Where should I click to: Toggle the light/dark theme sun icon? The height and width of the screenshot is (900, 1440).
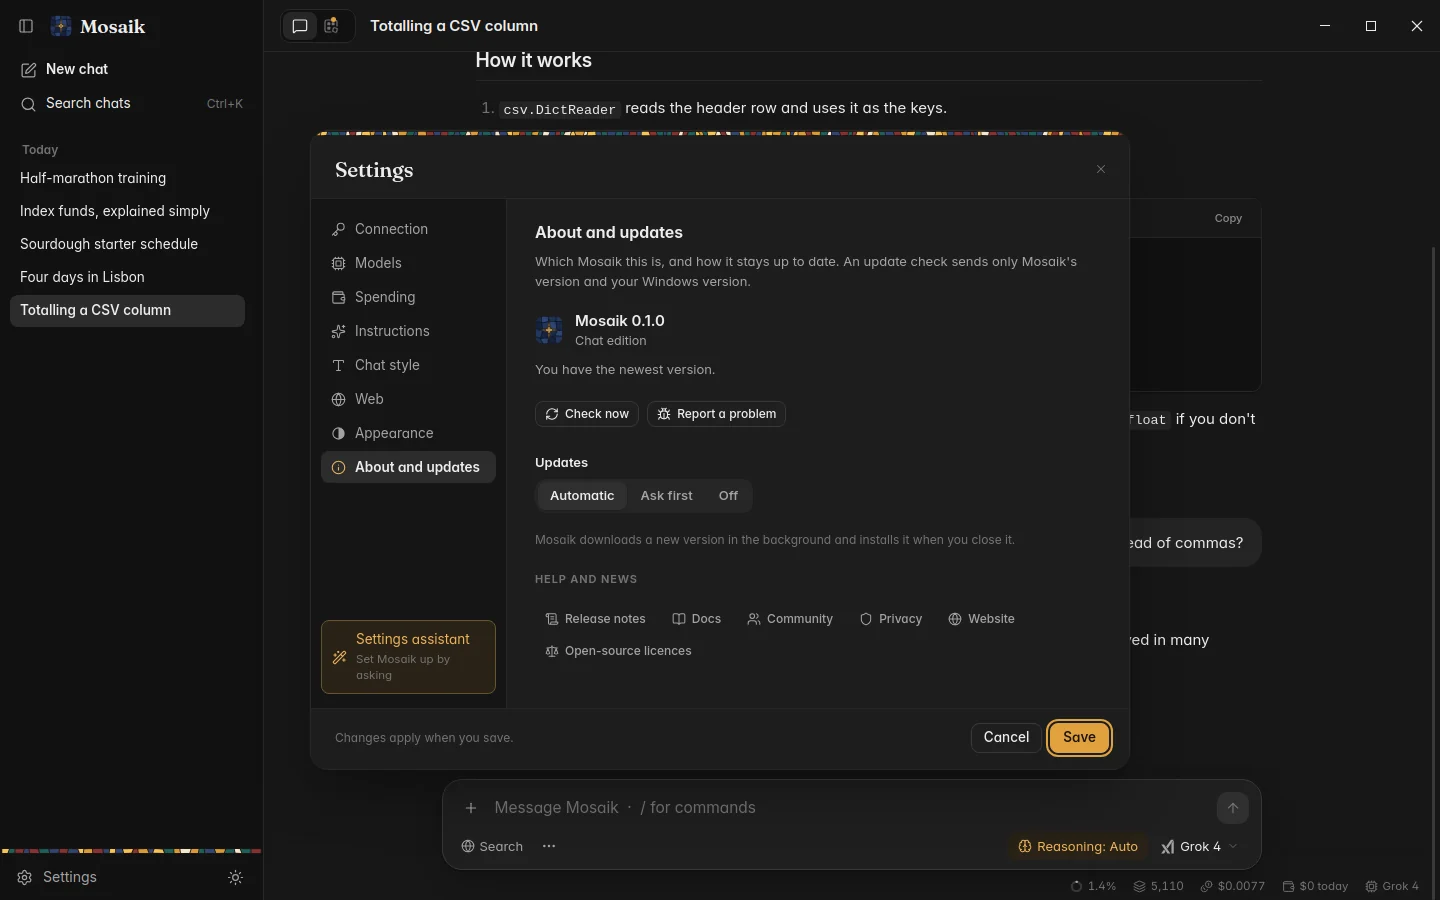[236, 877]
